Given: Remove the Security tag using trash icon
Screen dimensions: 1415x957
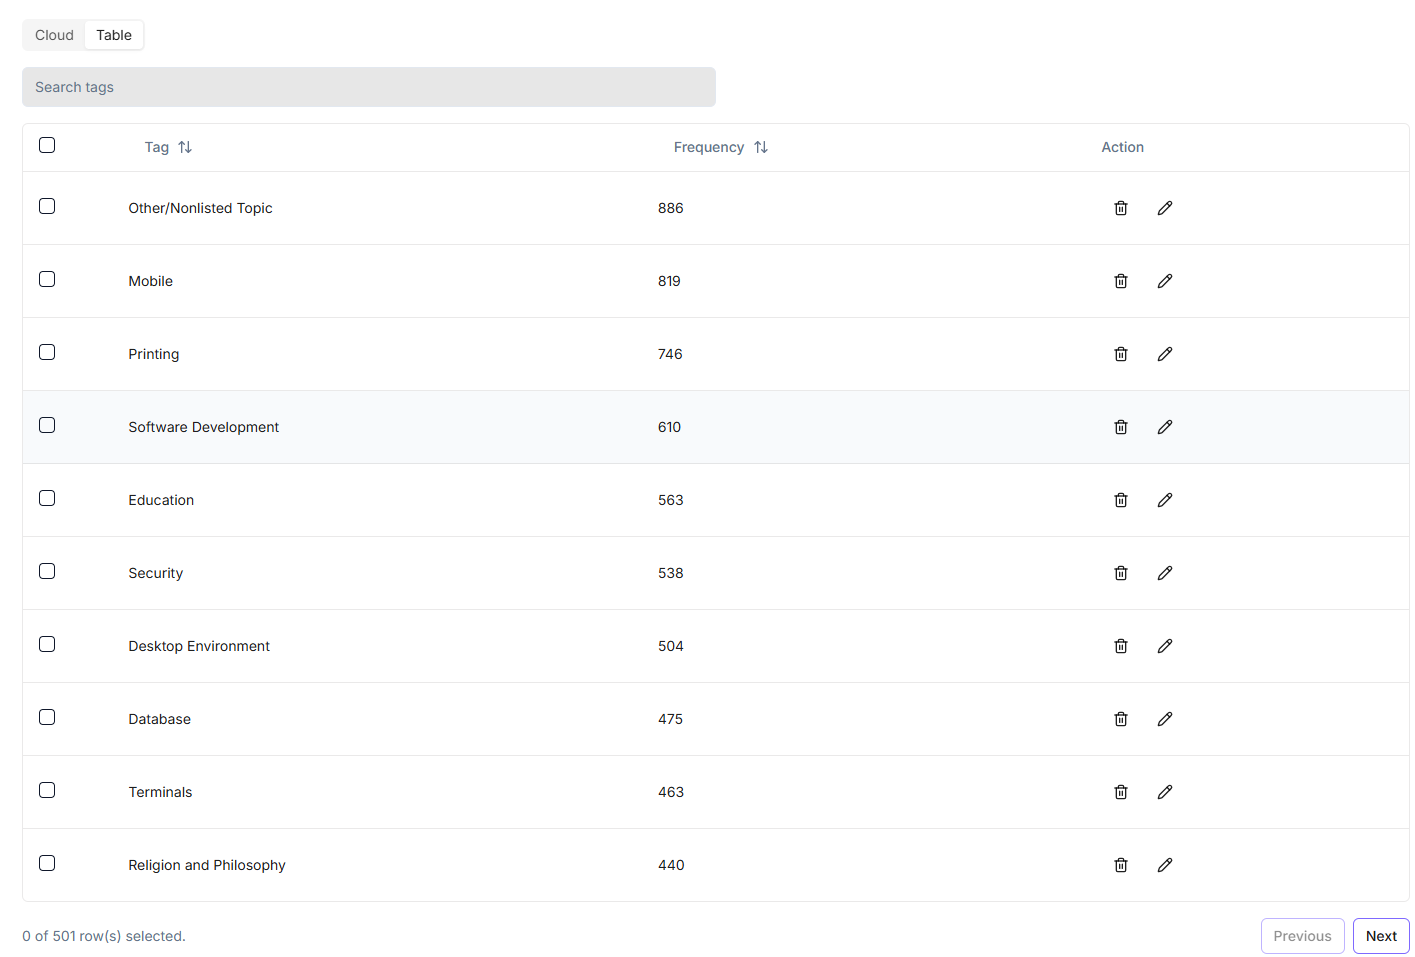Looking at the screenshot, I should pyautogui.click(x=1120, y=573).
